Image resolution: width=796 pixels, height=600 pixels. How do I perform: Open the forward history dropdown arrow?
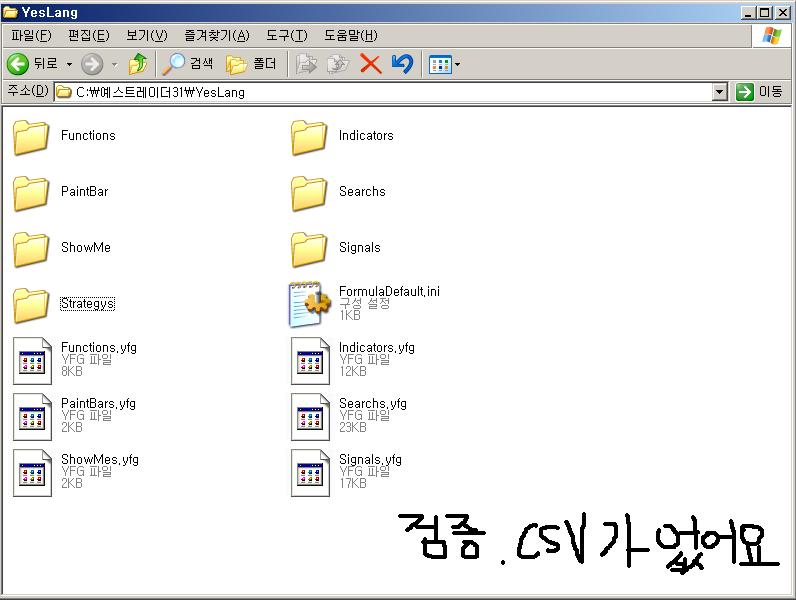point(114,64)
